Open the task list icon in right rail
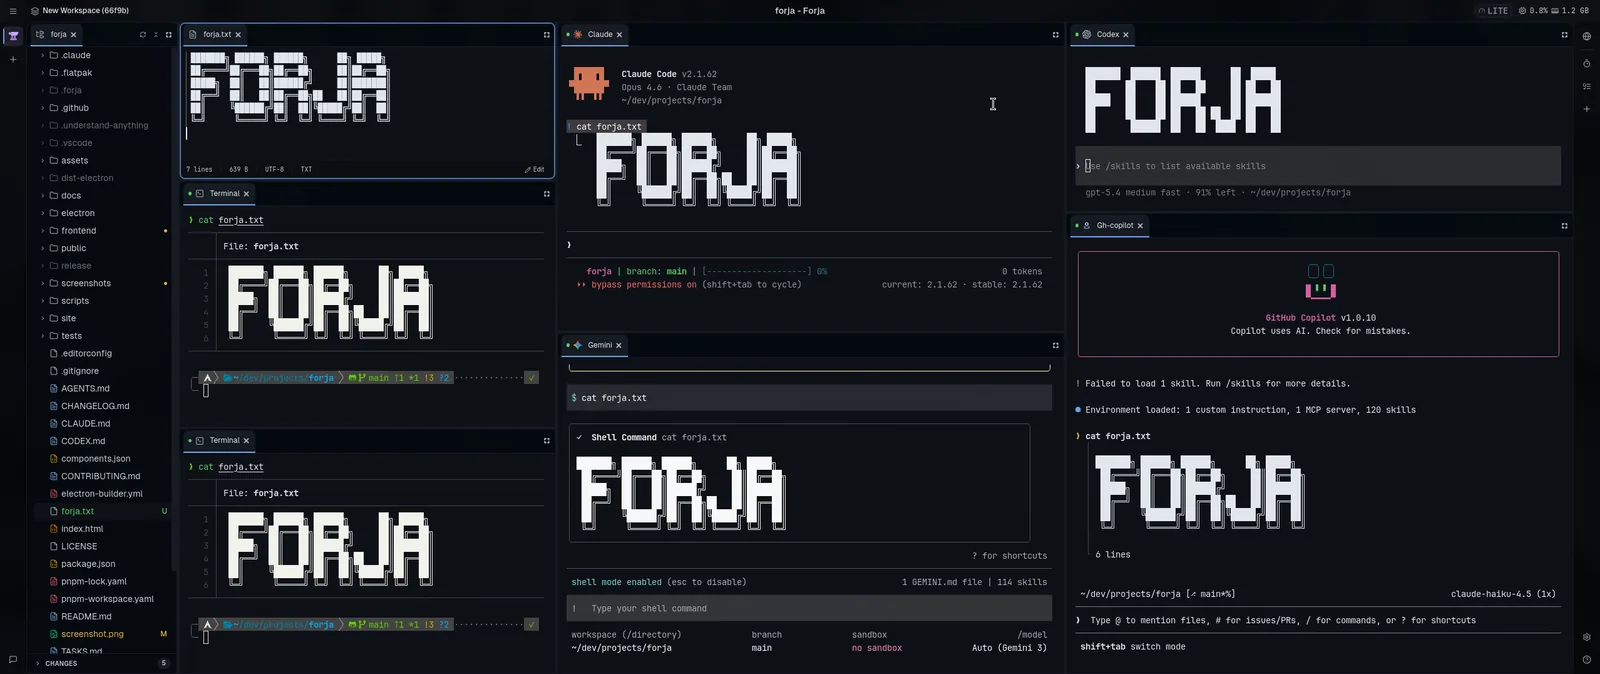 1587,86
